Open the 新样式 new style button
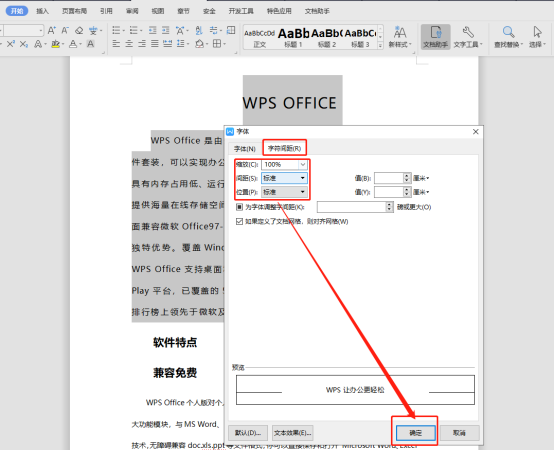This screenshot has height=450, width=554. coord(400,37)
